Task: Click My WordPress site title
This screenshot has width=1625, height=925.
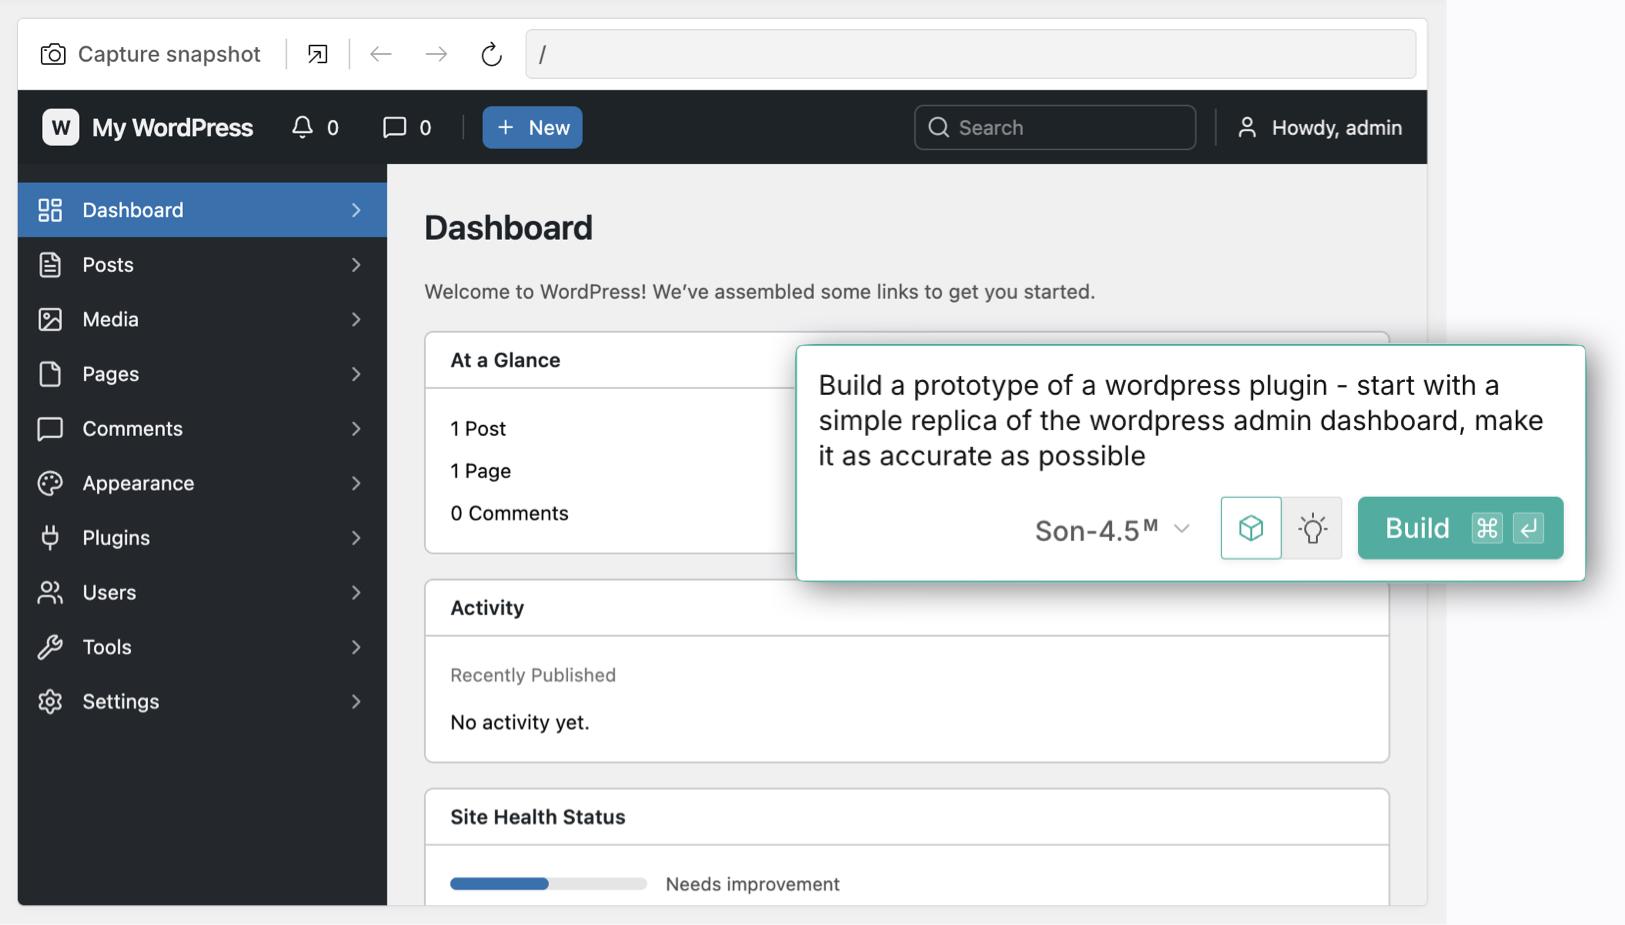Action: coord(172,127)
